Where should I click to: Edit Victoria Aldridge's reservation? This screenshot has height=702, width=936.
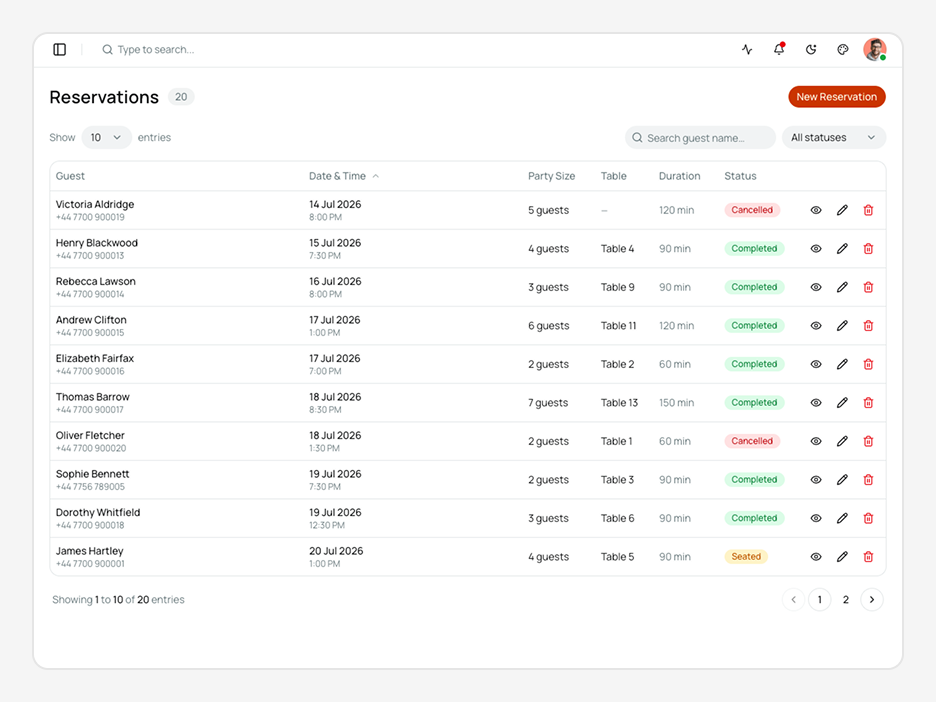point(842,210)
